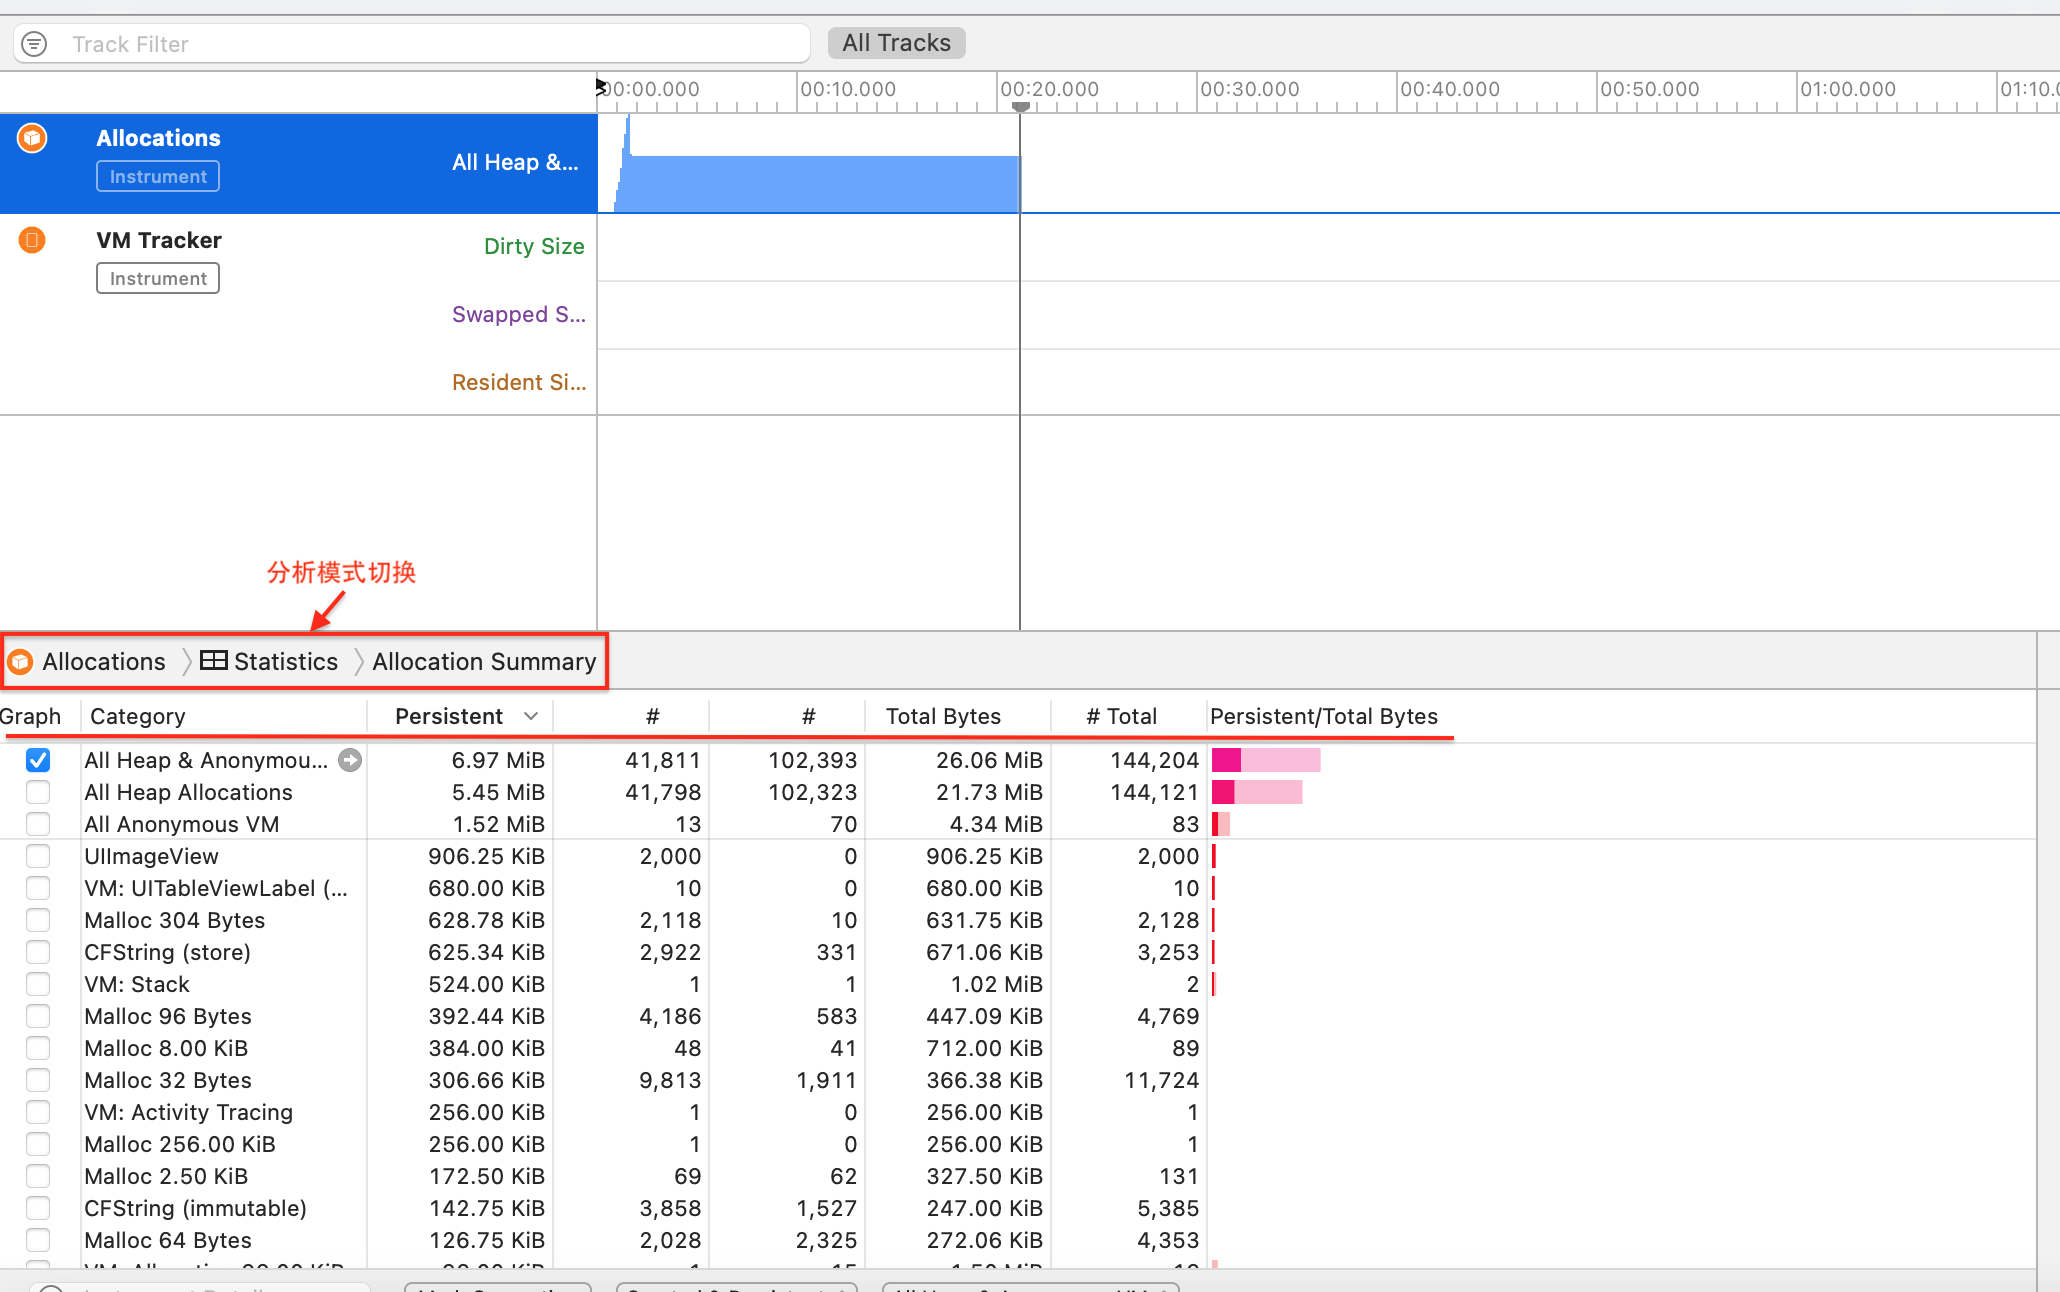This screenshot has width=2060, height=1292.
Task: Click the 26.06 MiB total bytes value
Action: 989,760
